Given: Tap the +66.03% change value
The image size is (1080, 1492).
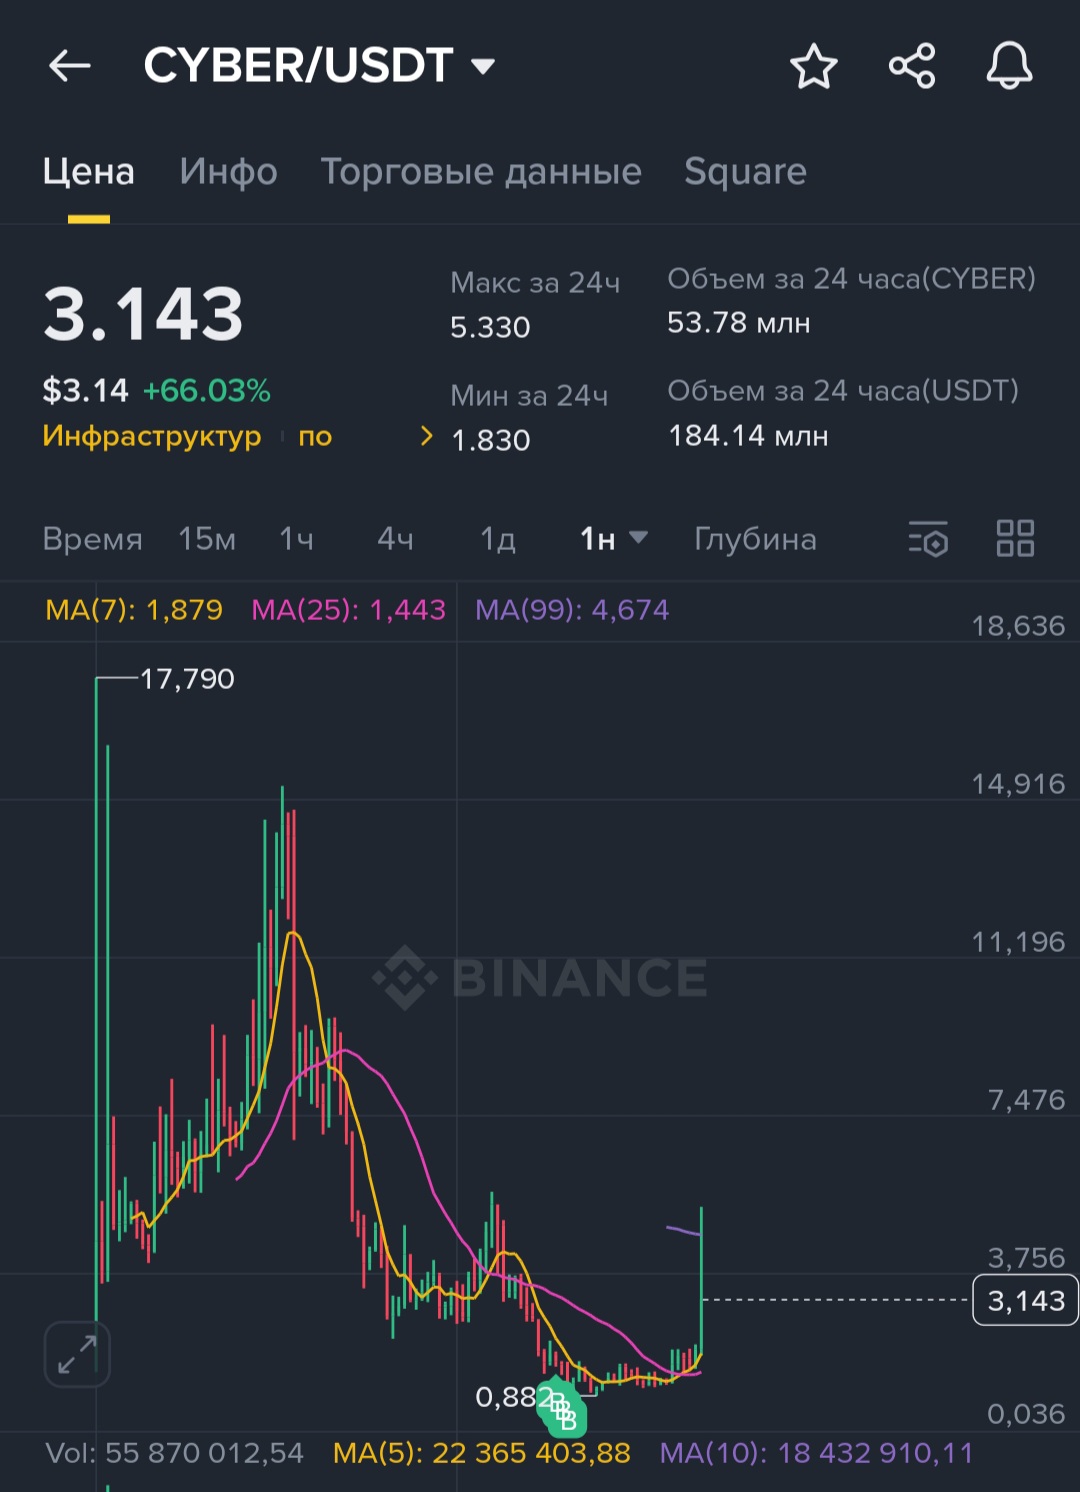Looking at the screenshot, I should (207, 390).
